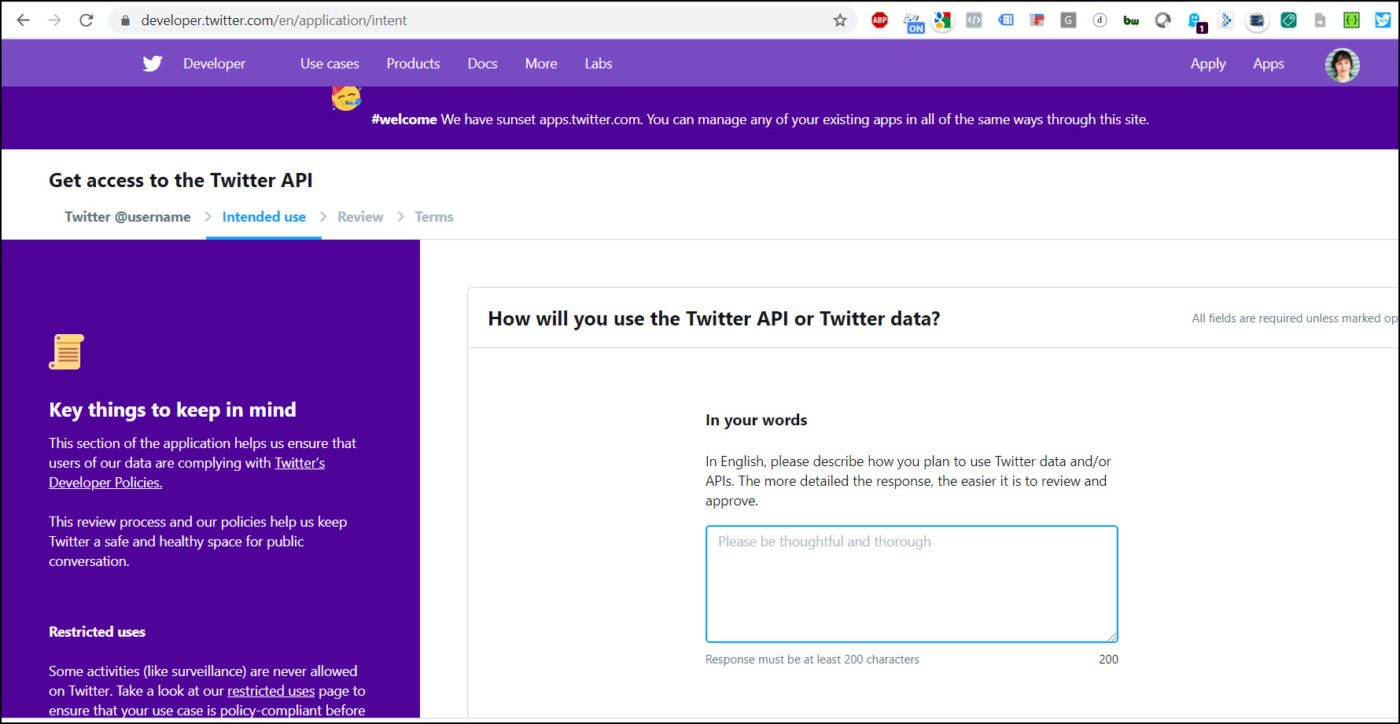
Task: Open the Developer home link
Action: click(x=214, y=63)
